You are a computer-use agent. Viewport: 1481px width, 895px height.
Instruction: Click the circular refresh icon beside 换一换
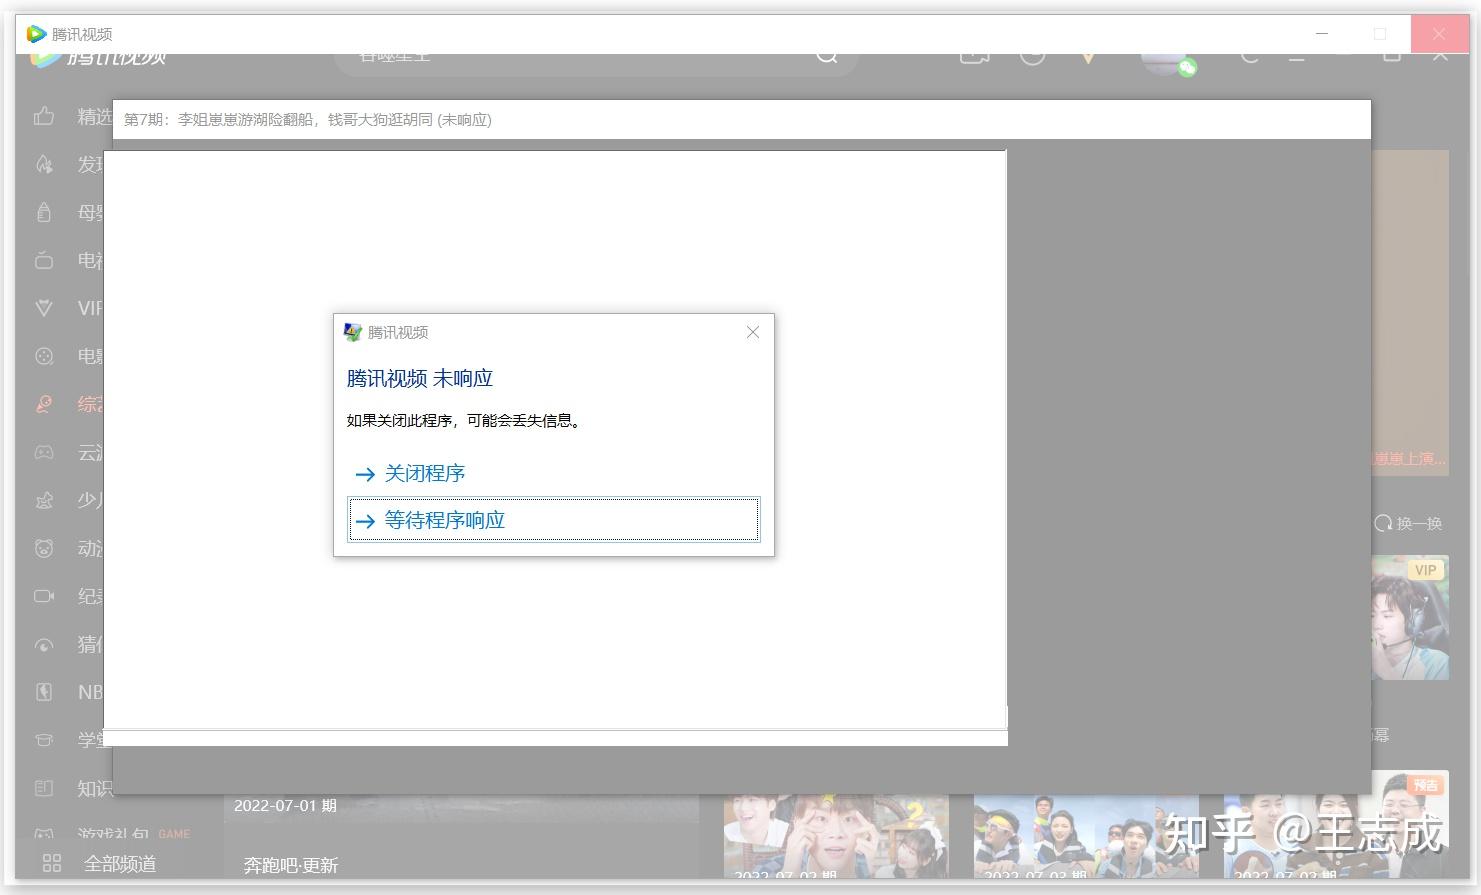(x=1383, y=523)
